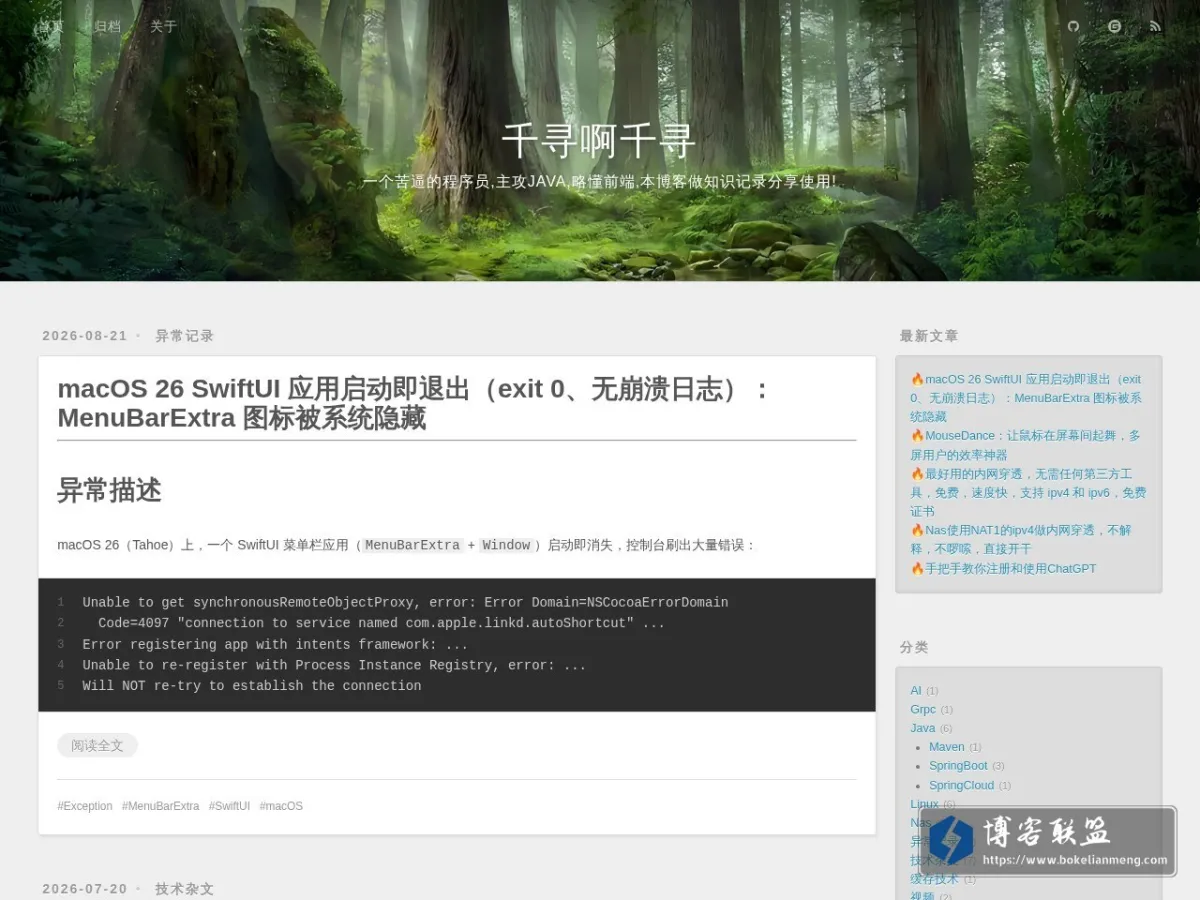Click the post date 2026-08-21
The image size is (1200, 900).
coord(85,336)
